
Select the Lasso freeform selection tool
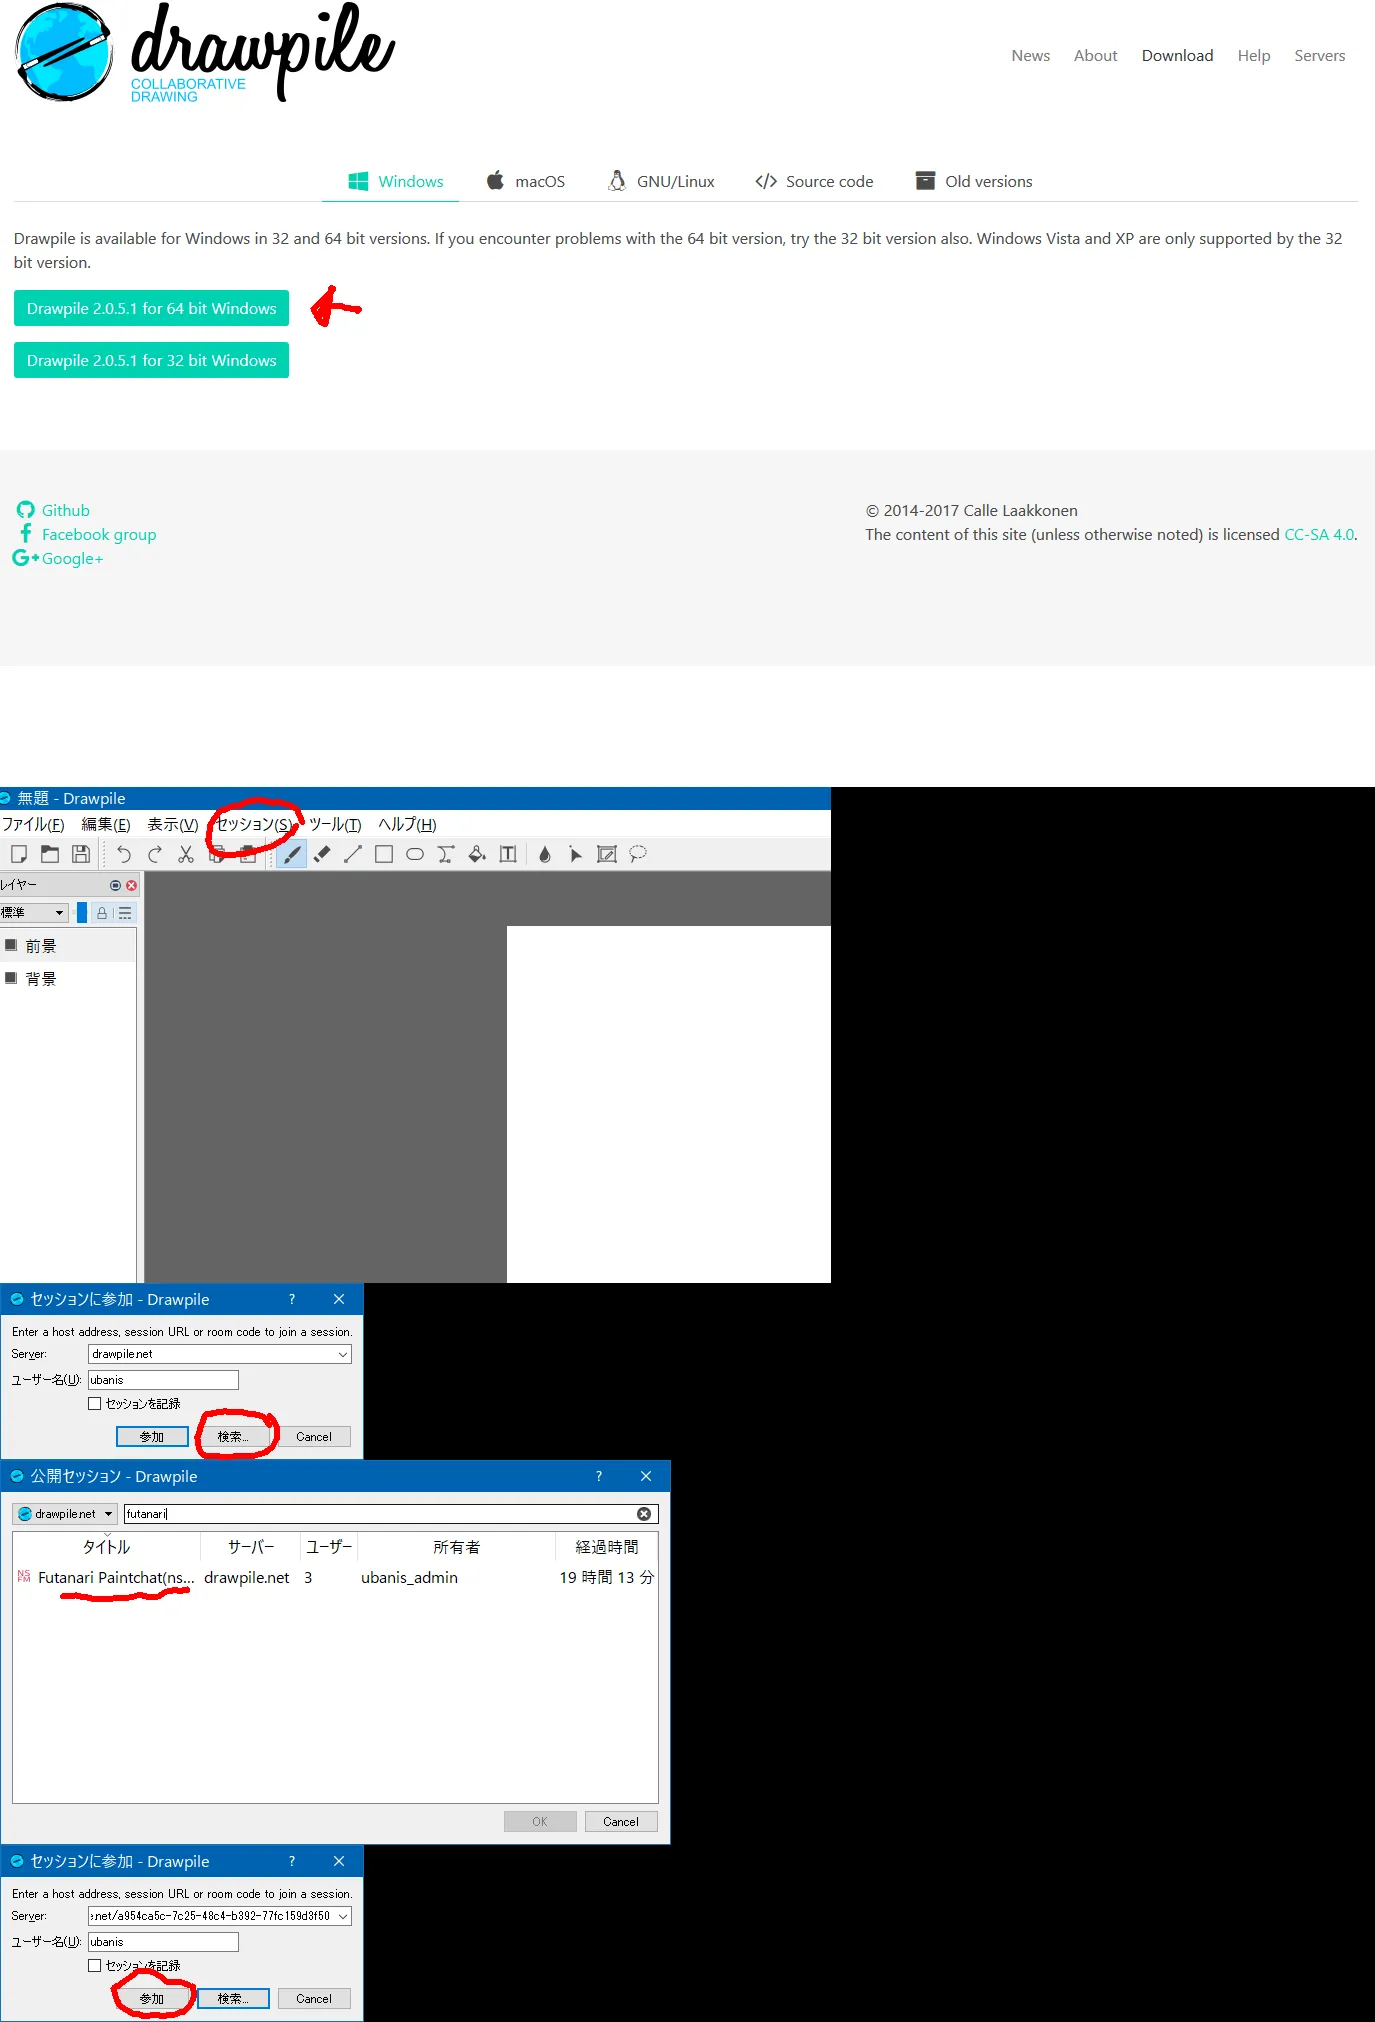[x=638, y=854]
